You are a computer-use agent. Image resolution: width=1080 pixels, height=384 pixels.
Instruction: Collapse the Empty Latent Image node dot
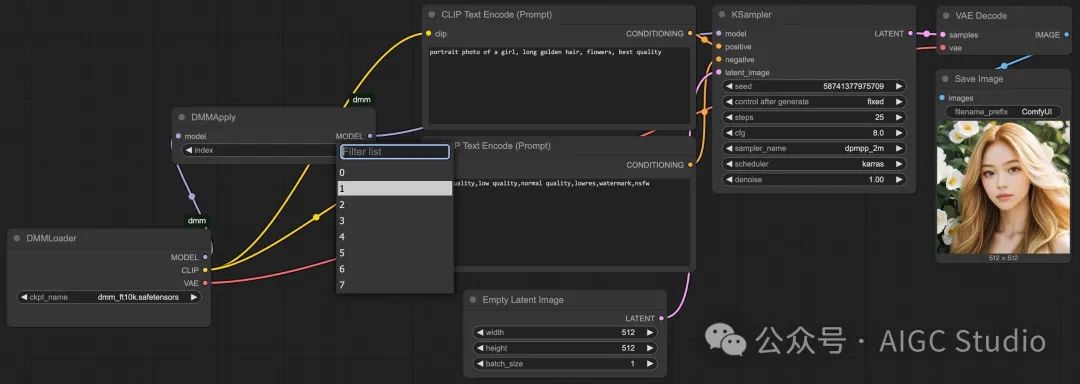click(x=473, y=299)
